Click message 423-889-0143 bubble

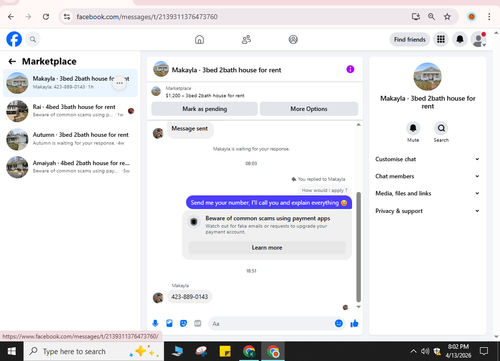click(189, 297)
